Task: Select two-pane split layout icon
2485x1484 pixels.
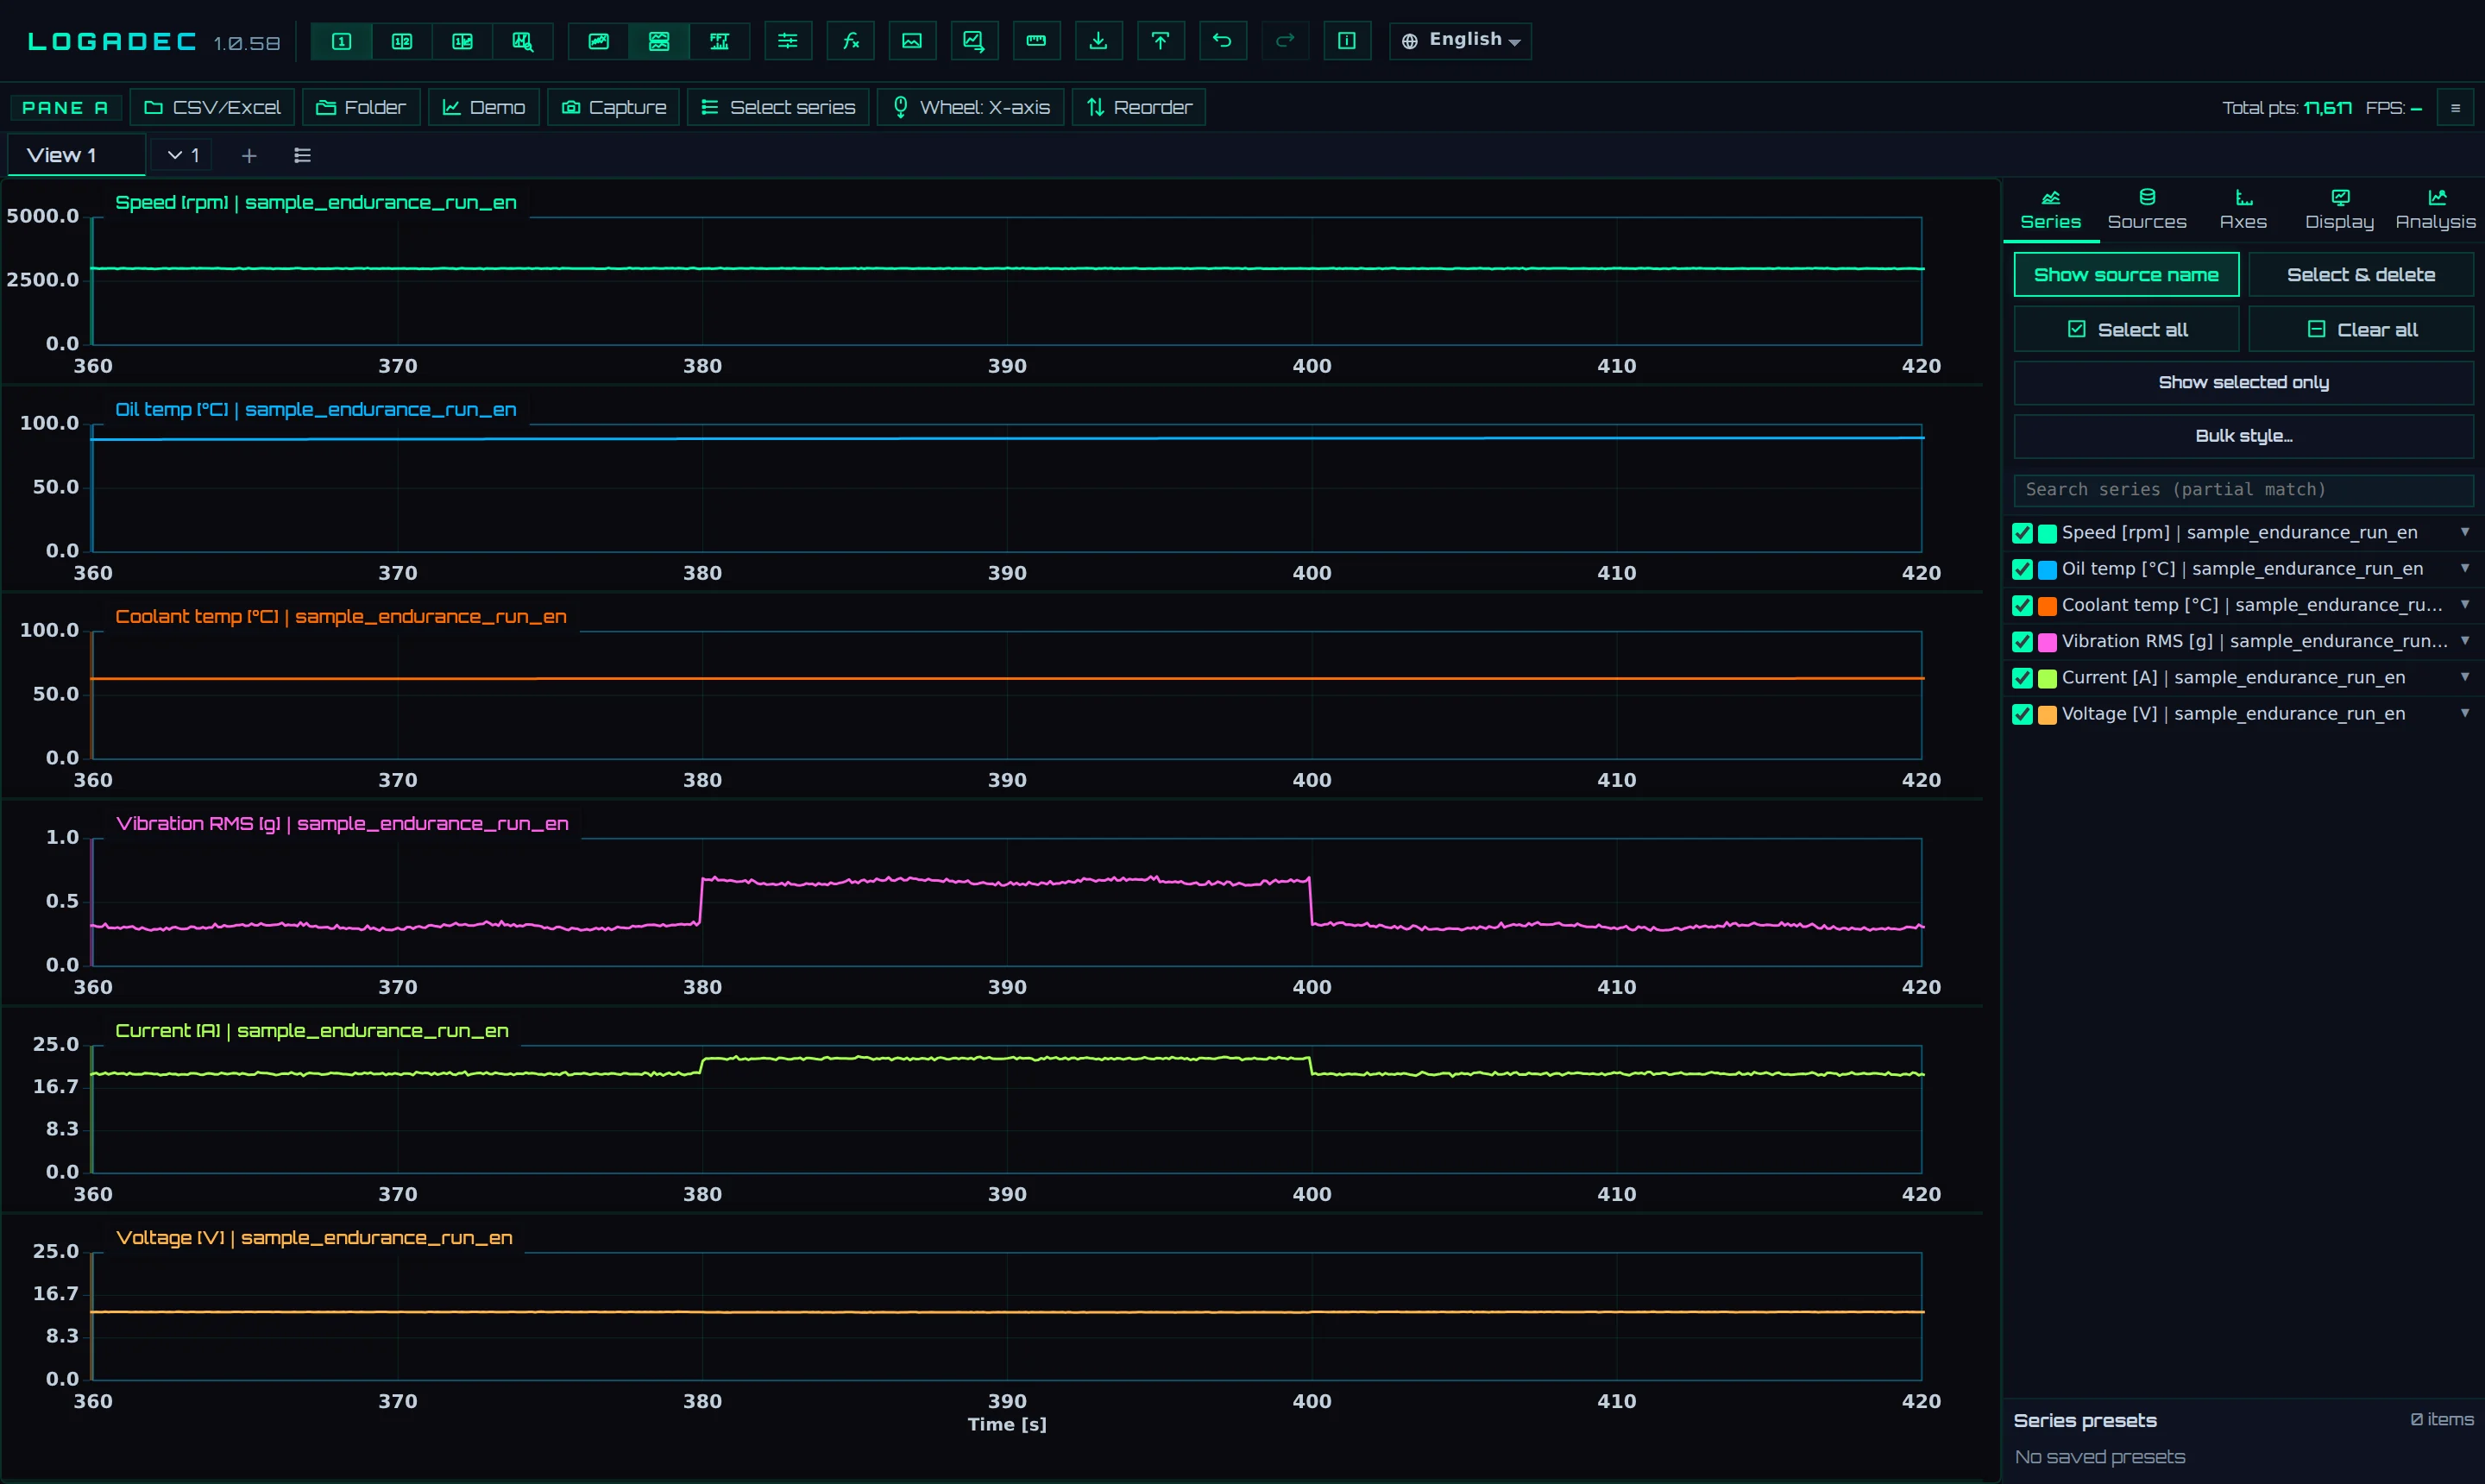Action: [402, 41]
